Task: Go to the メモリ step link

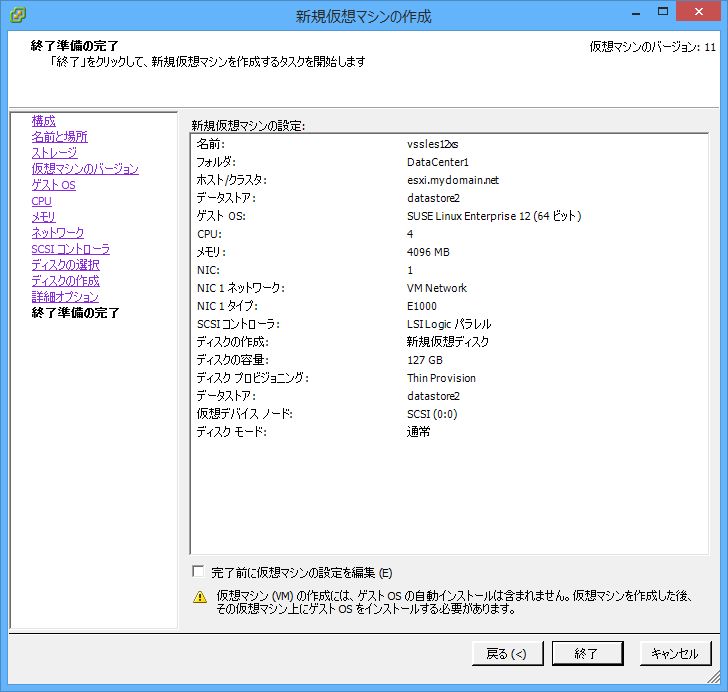Action: (43, 217)
